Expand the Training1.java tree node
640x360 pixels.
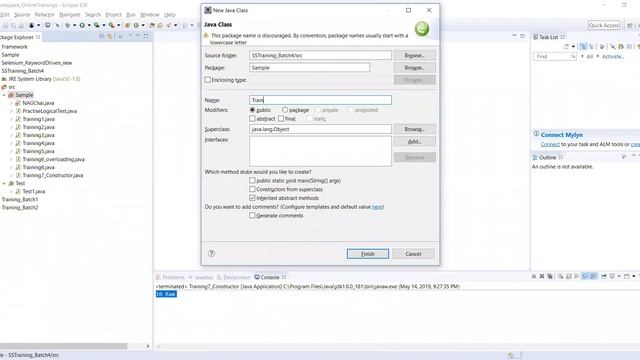[11, 119]
